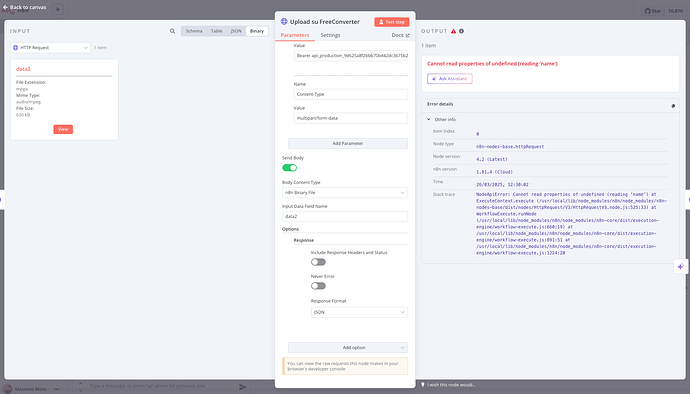
Task: Open the AI assistant sparkle icon
Action: [x=681, y=266]
